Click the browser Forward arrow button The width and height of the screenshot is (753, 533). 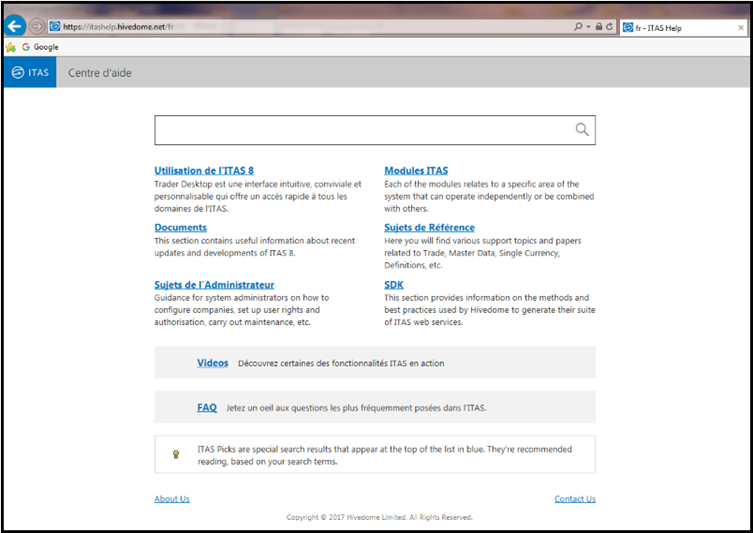pos(36,26)
